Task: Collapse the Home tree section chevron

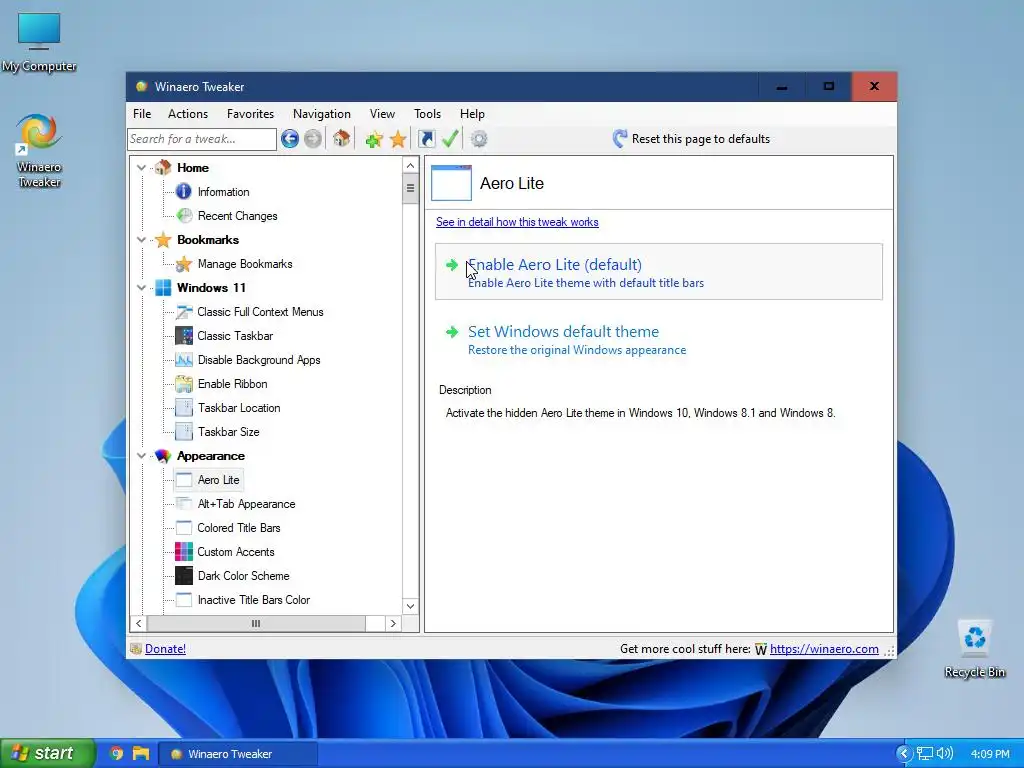Action: [141, 168]
